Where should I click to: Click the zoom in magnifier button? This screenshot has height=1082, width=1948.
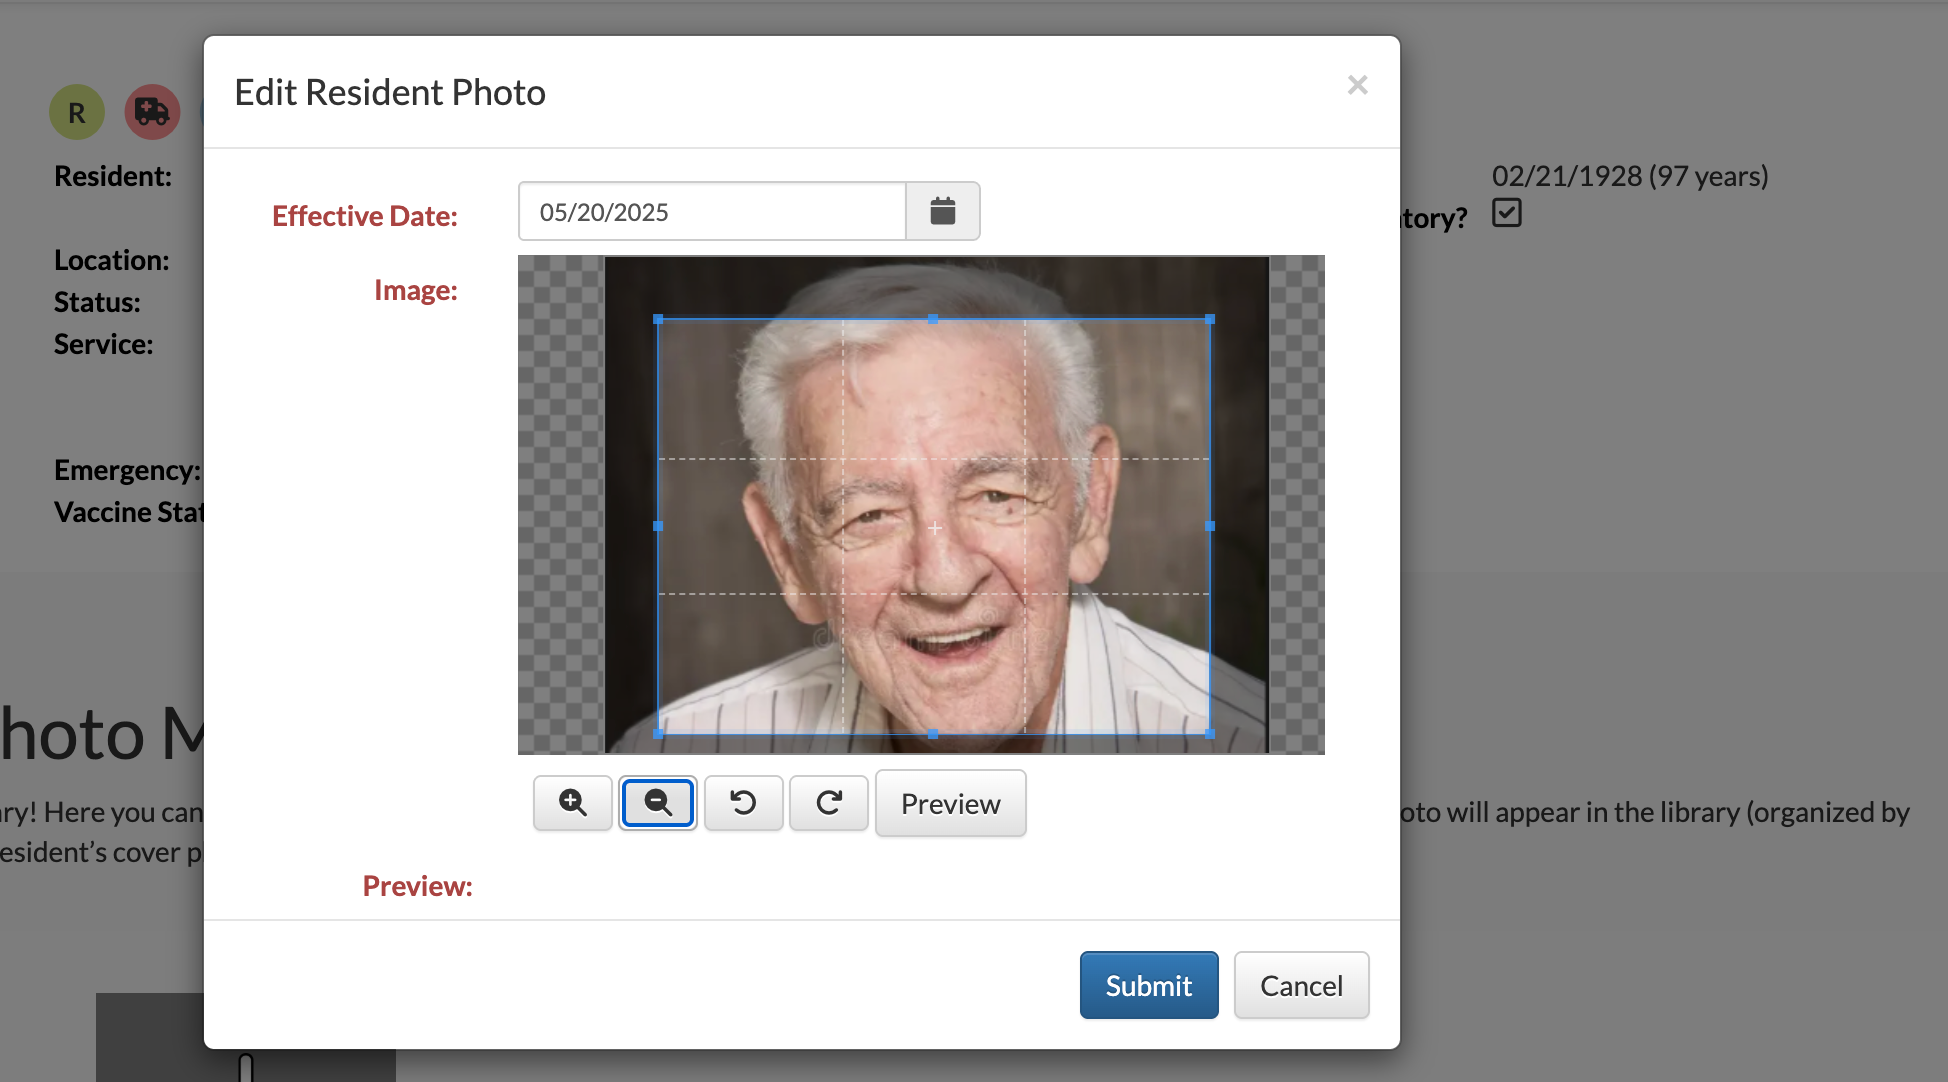pos(572,803)
